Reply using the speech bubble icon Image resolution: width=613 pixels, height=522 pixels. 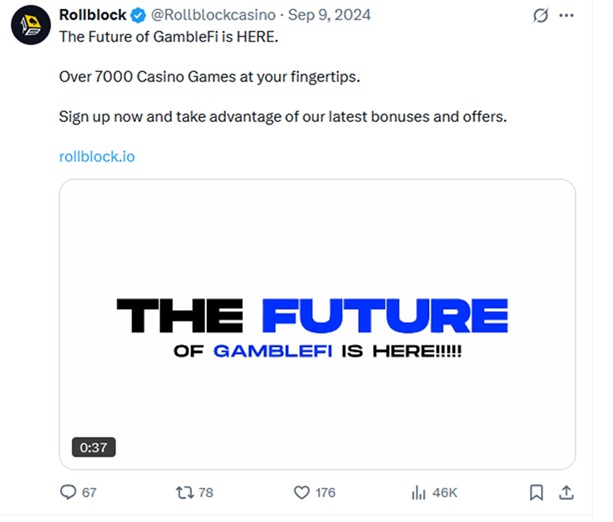click(68, 492)
